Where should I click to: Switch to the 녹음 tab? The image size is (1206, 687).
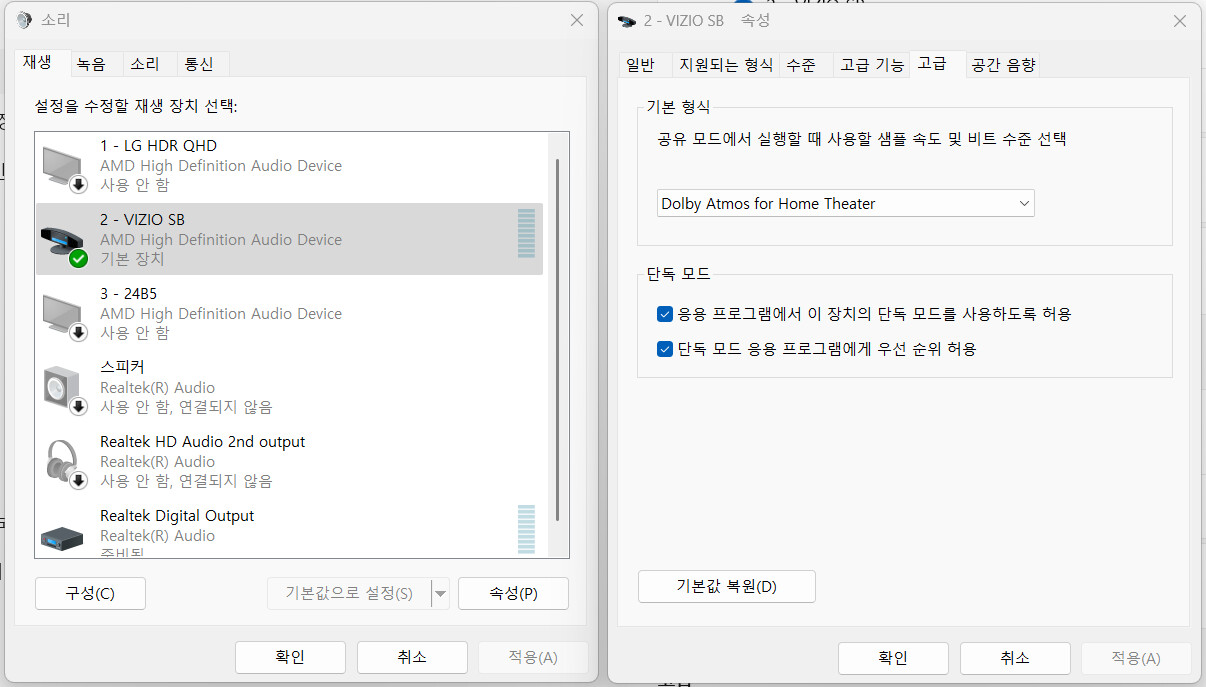click(x=91, y=64)
